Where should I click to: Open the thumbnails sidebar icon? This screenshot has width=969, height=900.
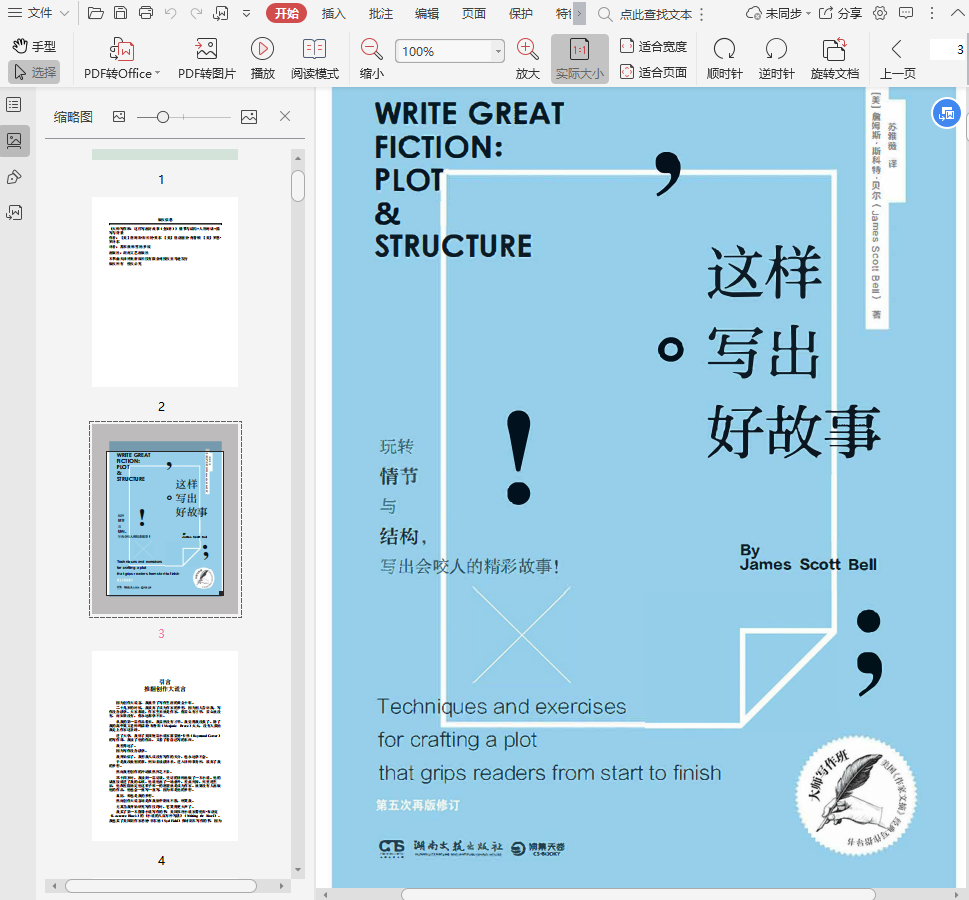(14, 140)
